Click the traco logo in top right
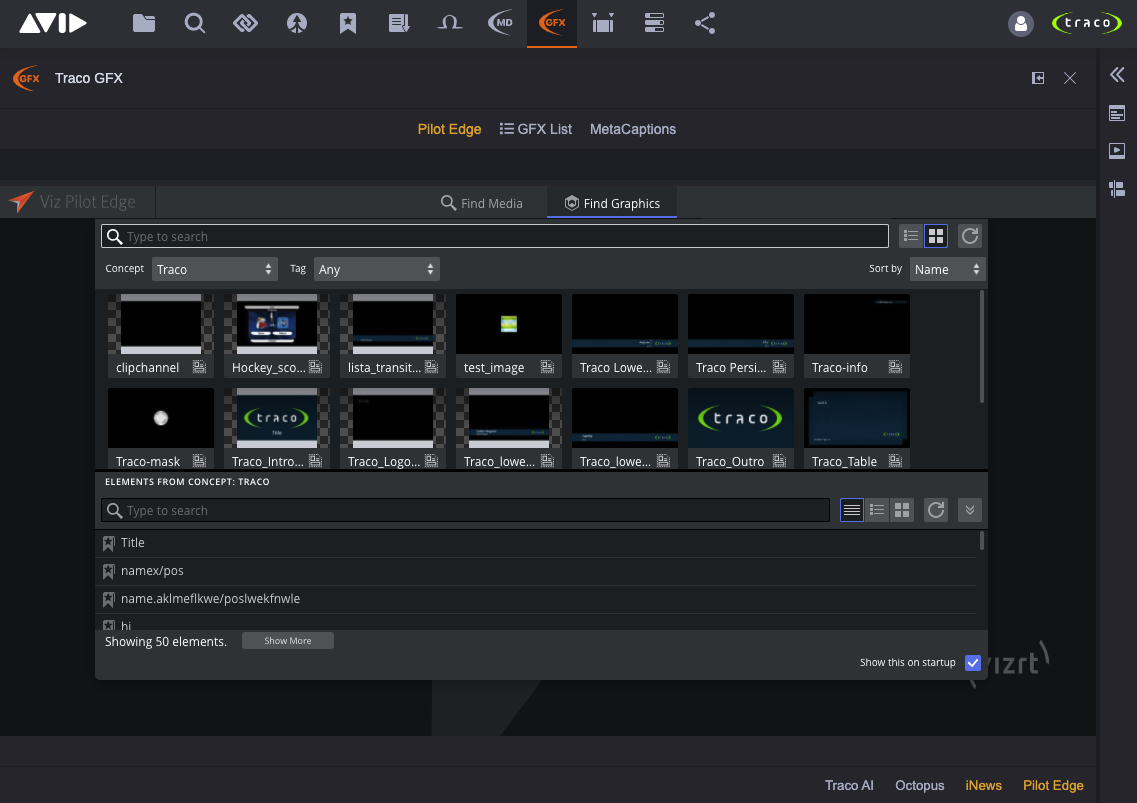1137x803 pixels. pyautogui.click(x=1086, y=23)
